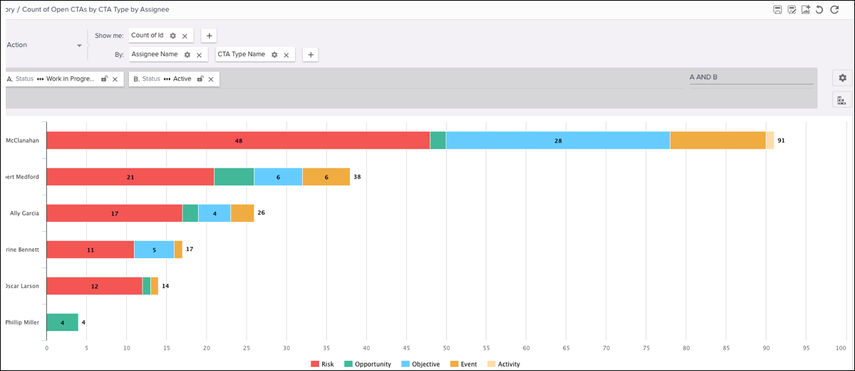Remove the Count of Id field

pyautogui.click(x=185, y=36)
